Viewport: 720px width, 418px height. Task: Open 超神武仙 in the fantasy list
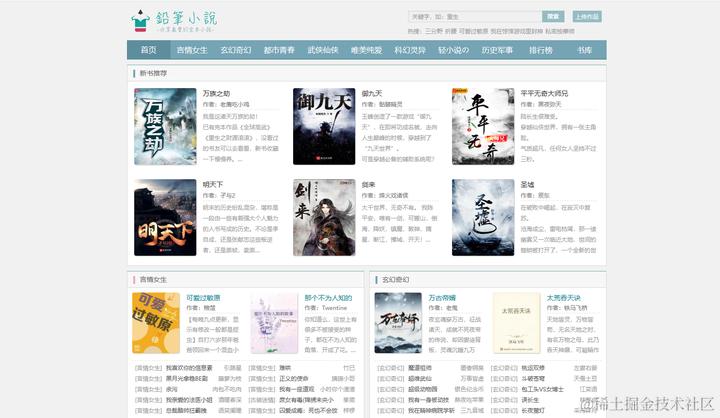click(x=420, y=378)
